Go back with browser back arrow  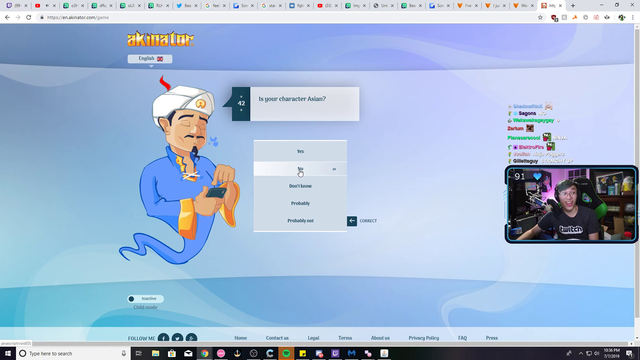pos(7,18)
